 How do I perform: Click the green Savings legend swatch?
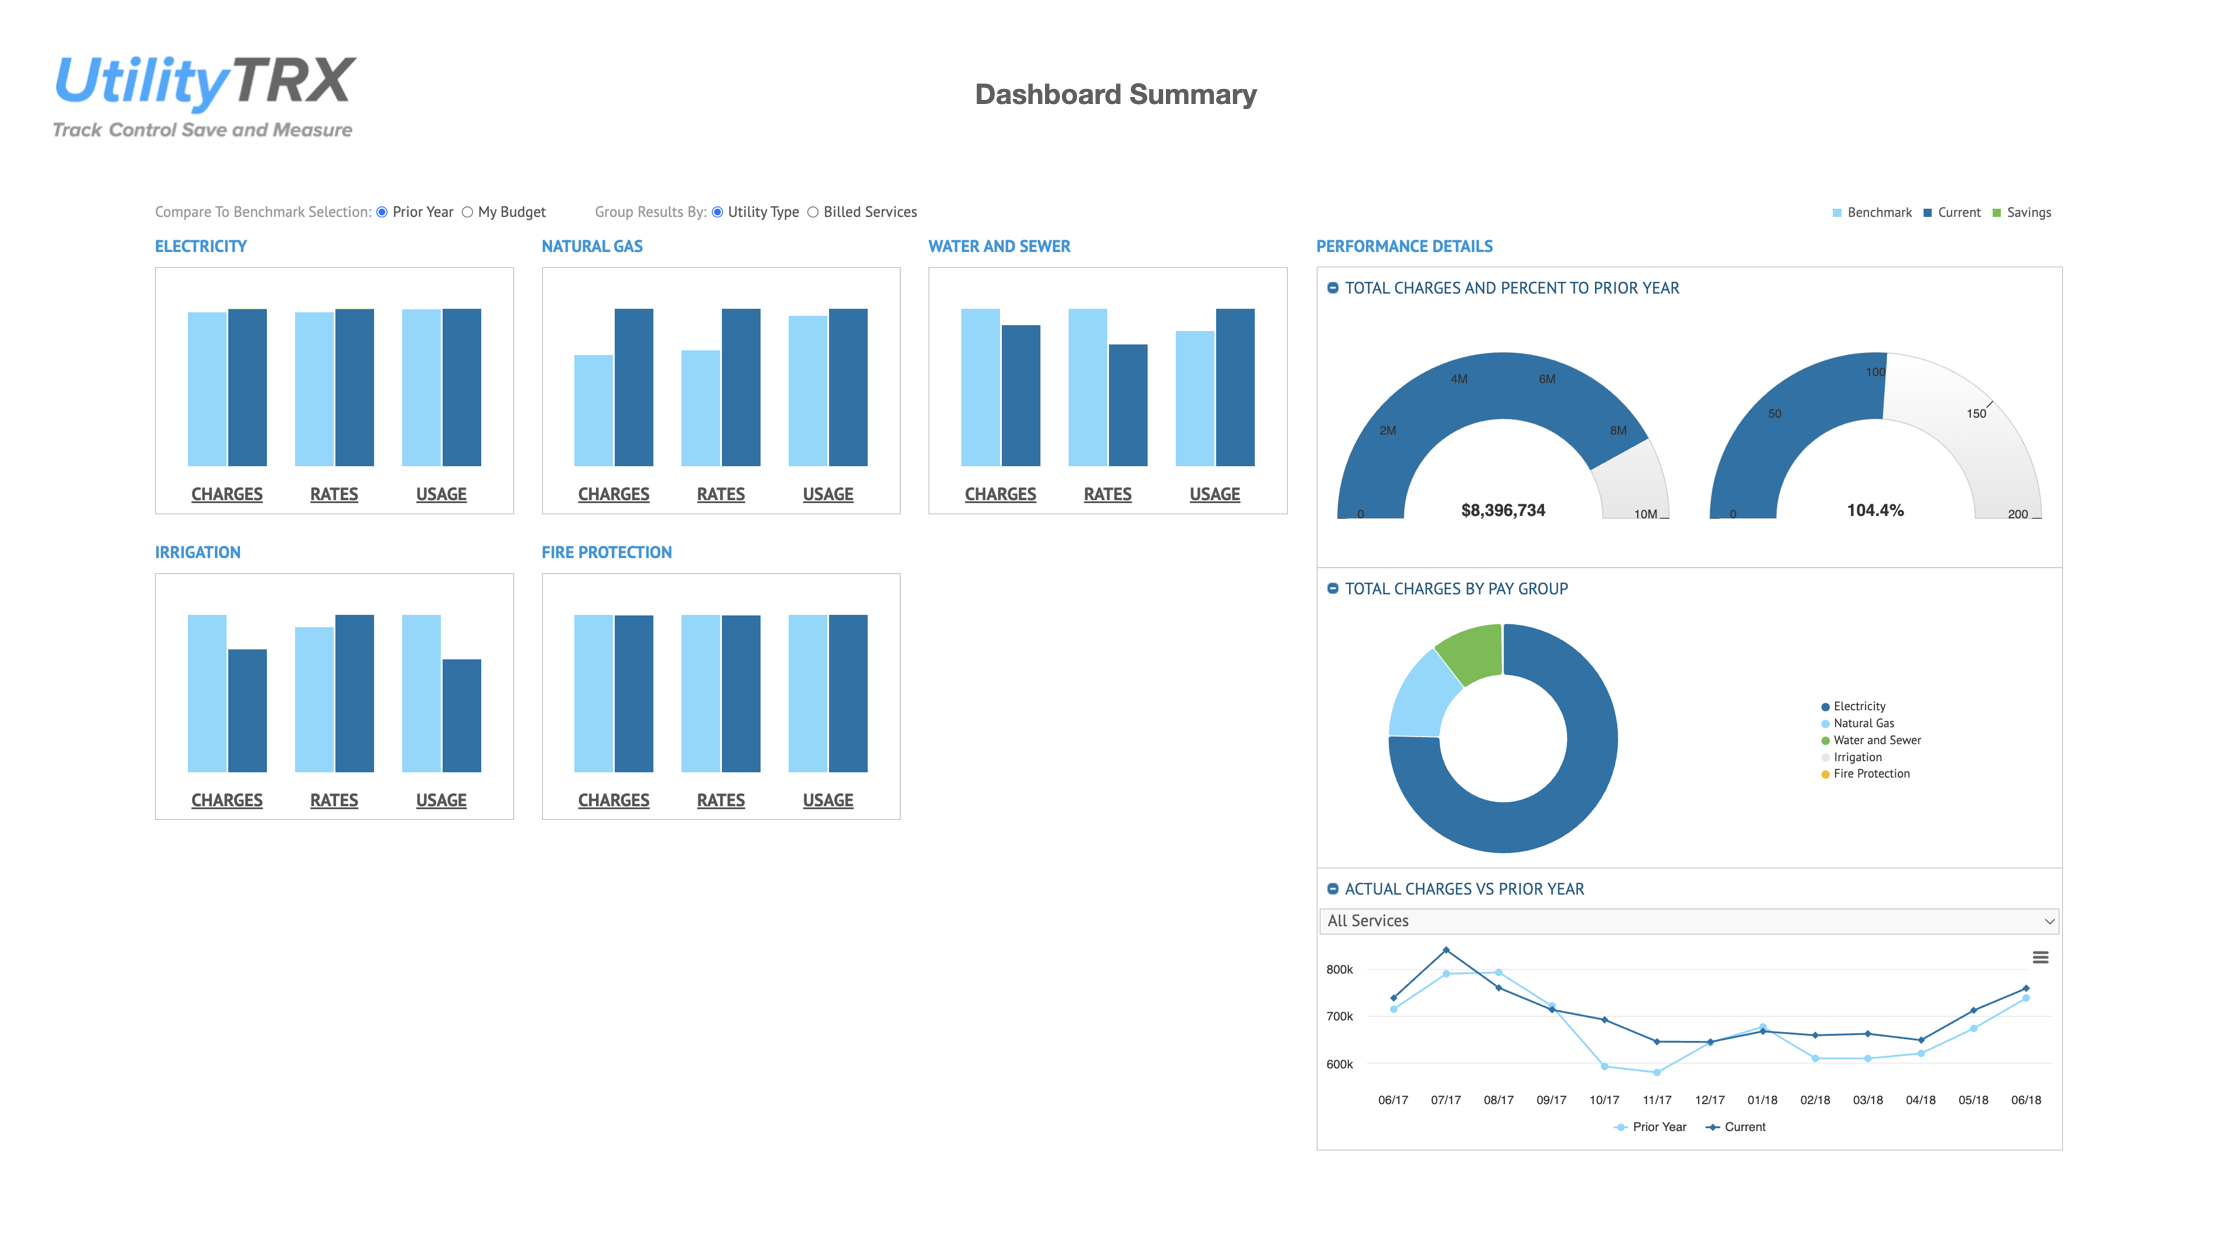click(x=1997, y=213)
